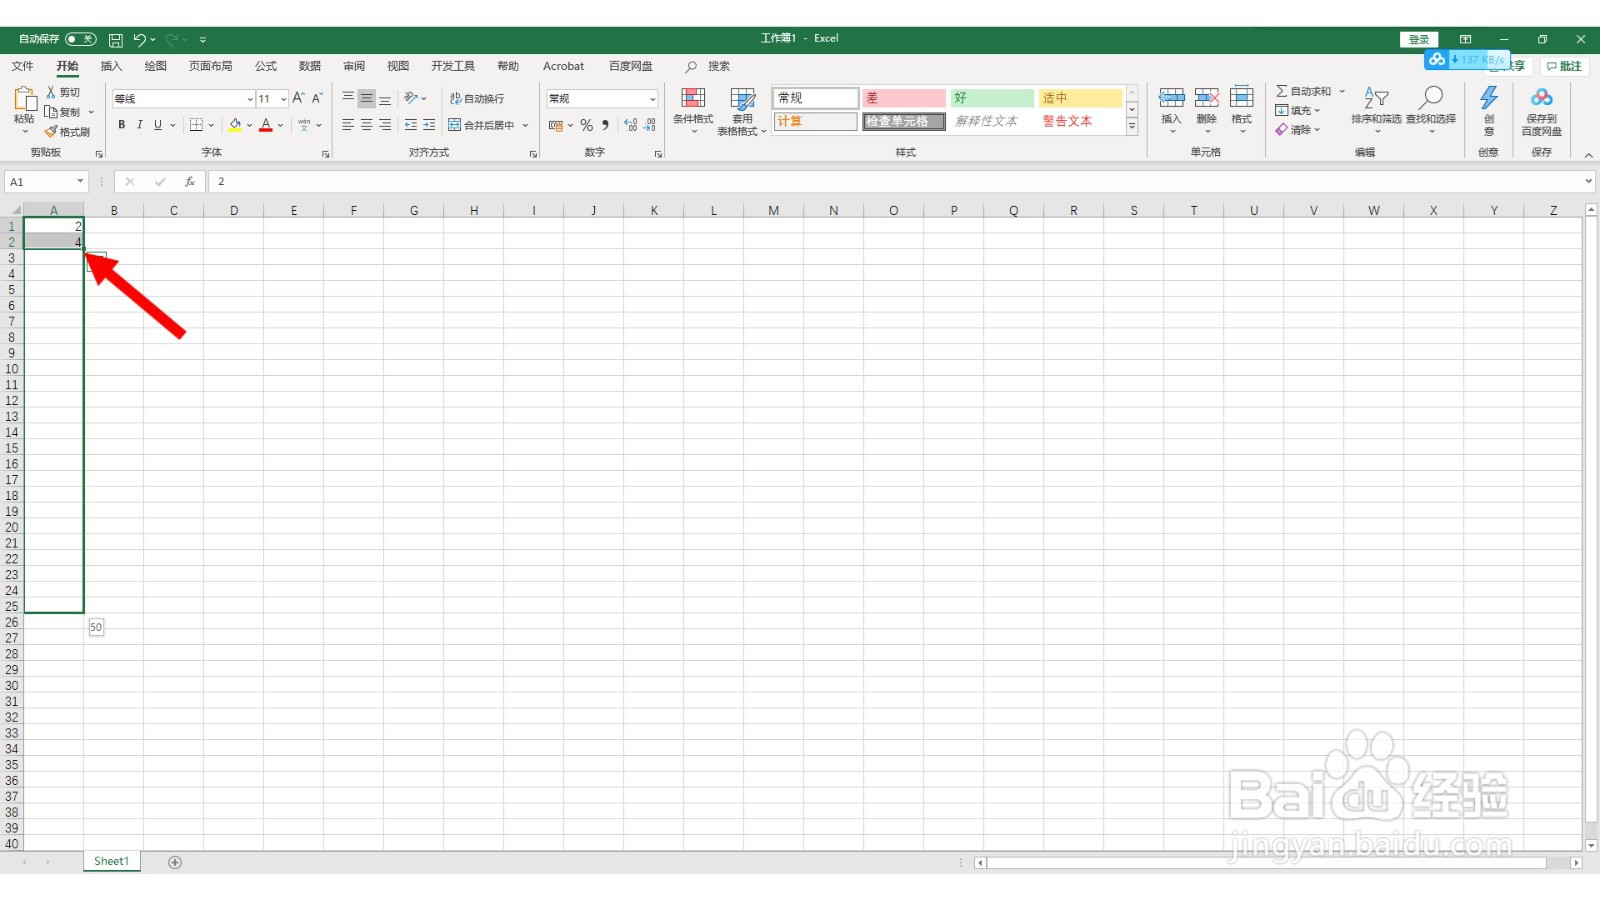Image resolution: width=1600 pixels, height=900 pixels.
Task: Open Format as Table (套用表格格式)
Action: (x=742, y=110)
